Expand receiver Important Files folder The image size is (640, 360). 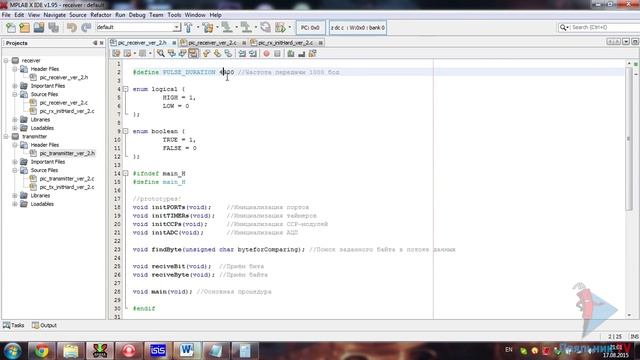point(15,86)
